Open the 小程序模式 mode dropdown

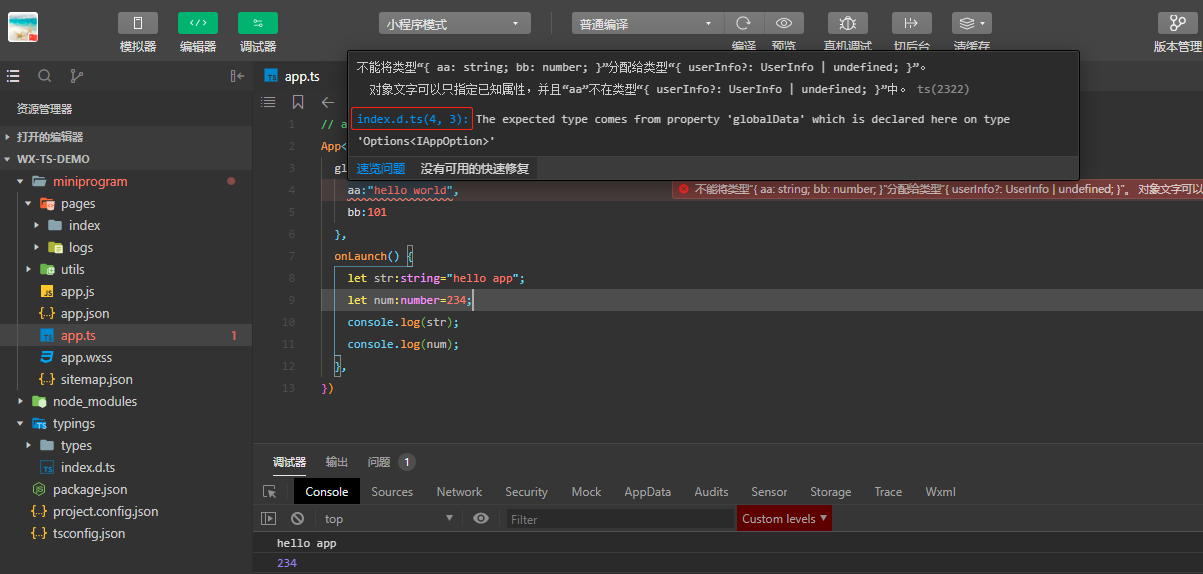click(455, 24)
